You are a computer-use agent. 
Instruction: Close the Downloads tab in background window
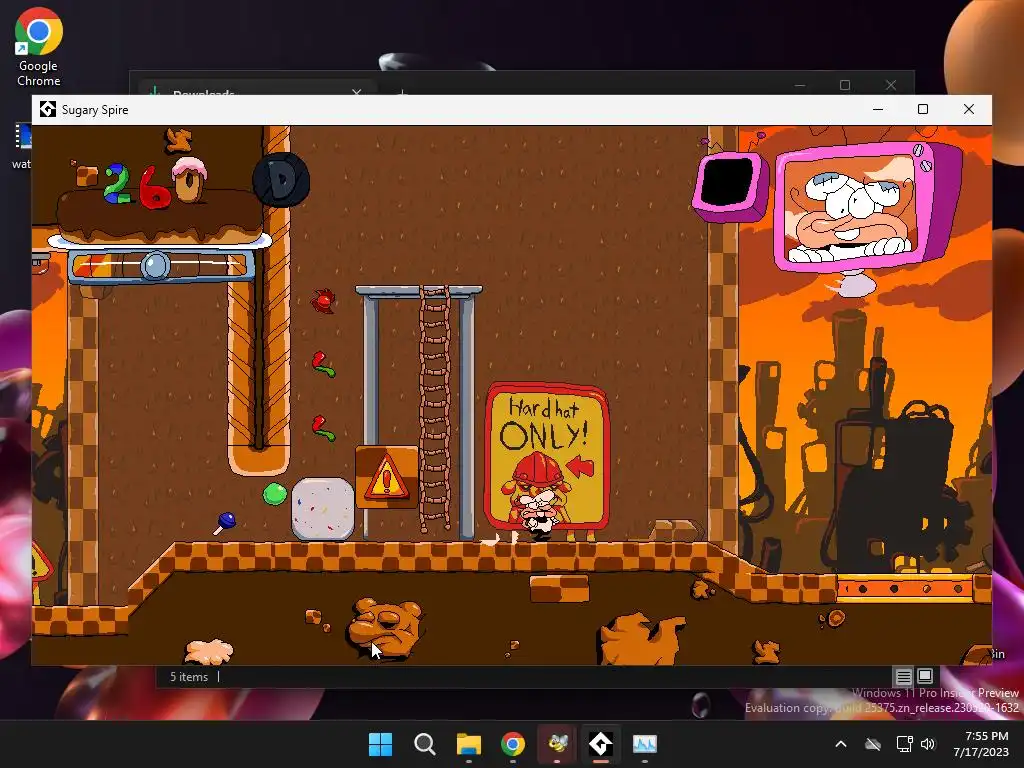pos(357,93)
